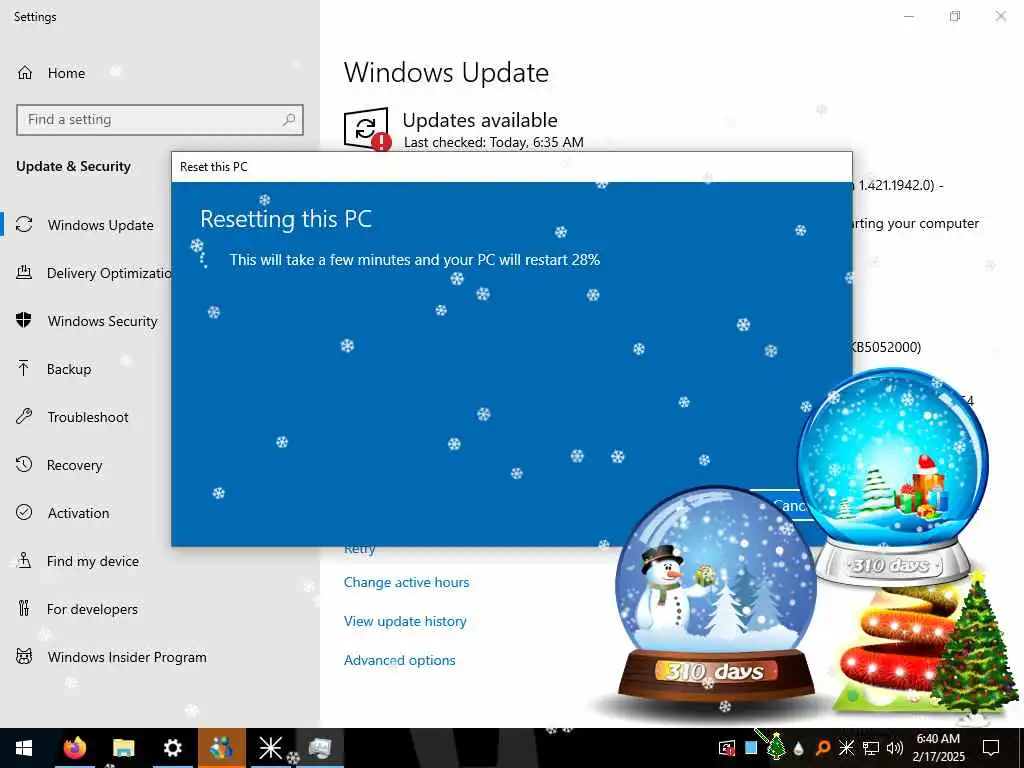Click the picture-frame app on the taskbar
Image resolution: width=1024 pixels, height=768 pixels.
[x=319, y=748]
